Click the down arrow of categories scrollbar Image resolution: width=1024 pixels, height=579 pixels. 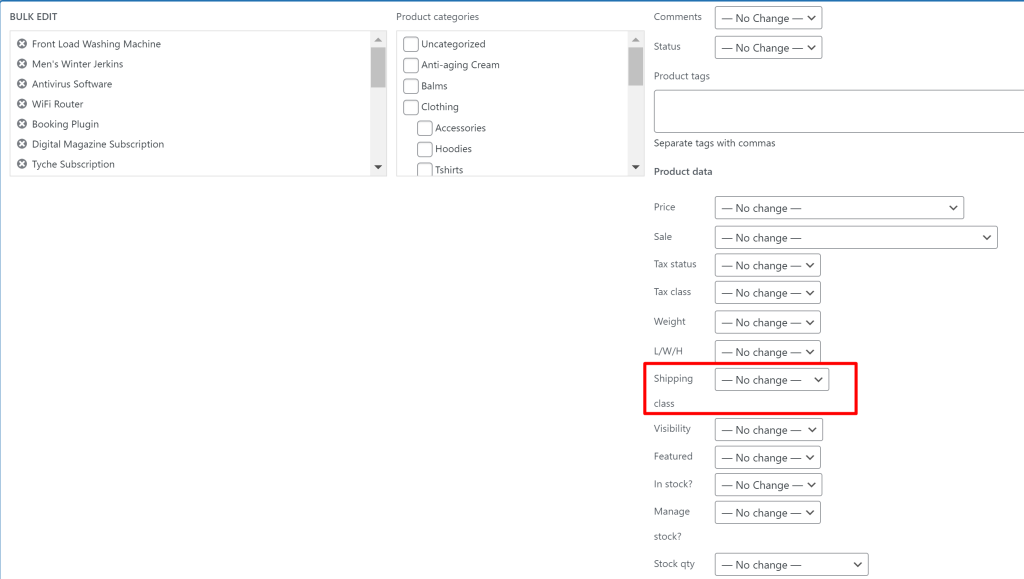click(635, 167)
